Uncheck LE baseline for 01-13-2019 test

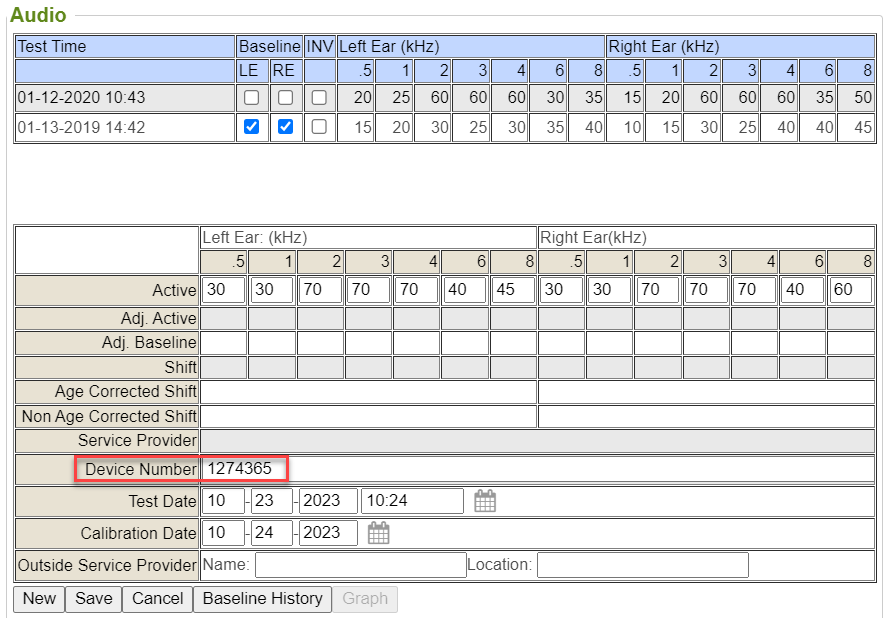[251, 127]
